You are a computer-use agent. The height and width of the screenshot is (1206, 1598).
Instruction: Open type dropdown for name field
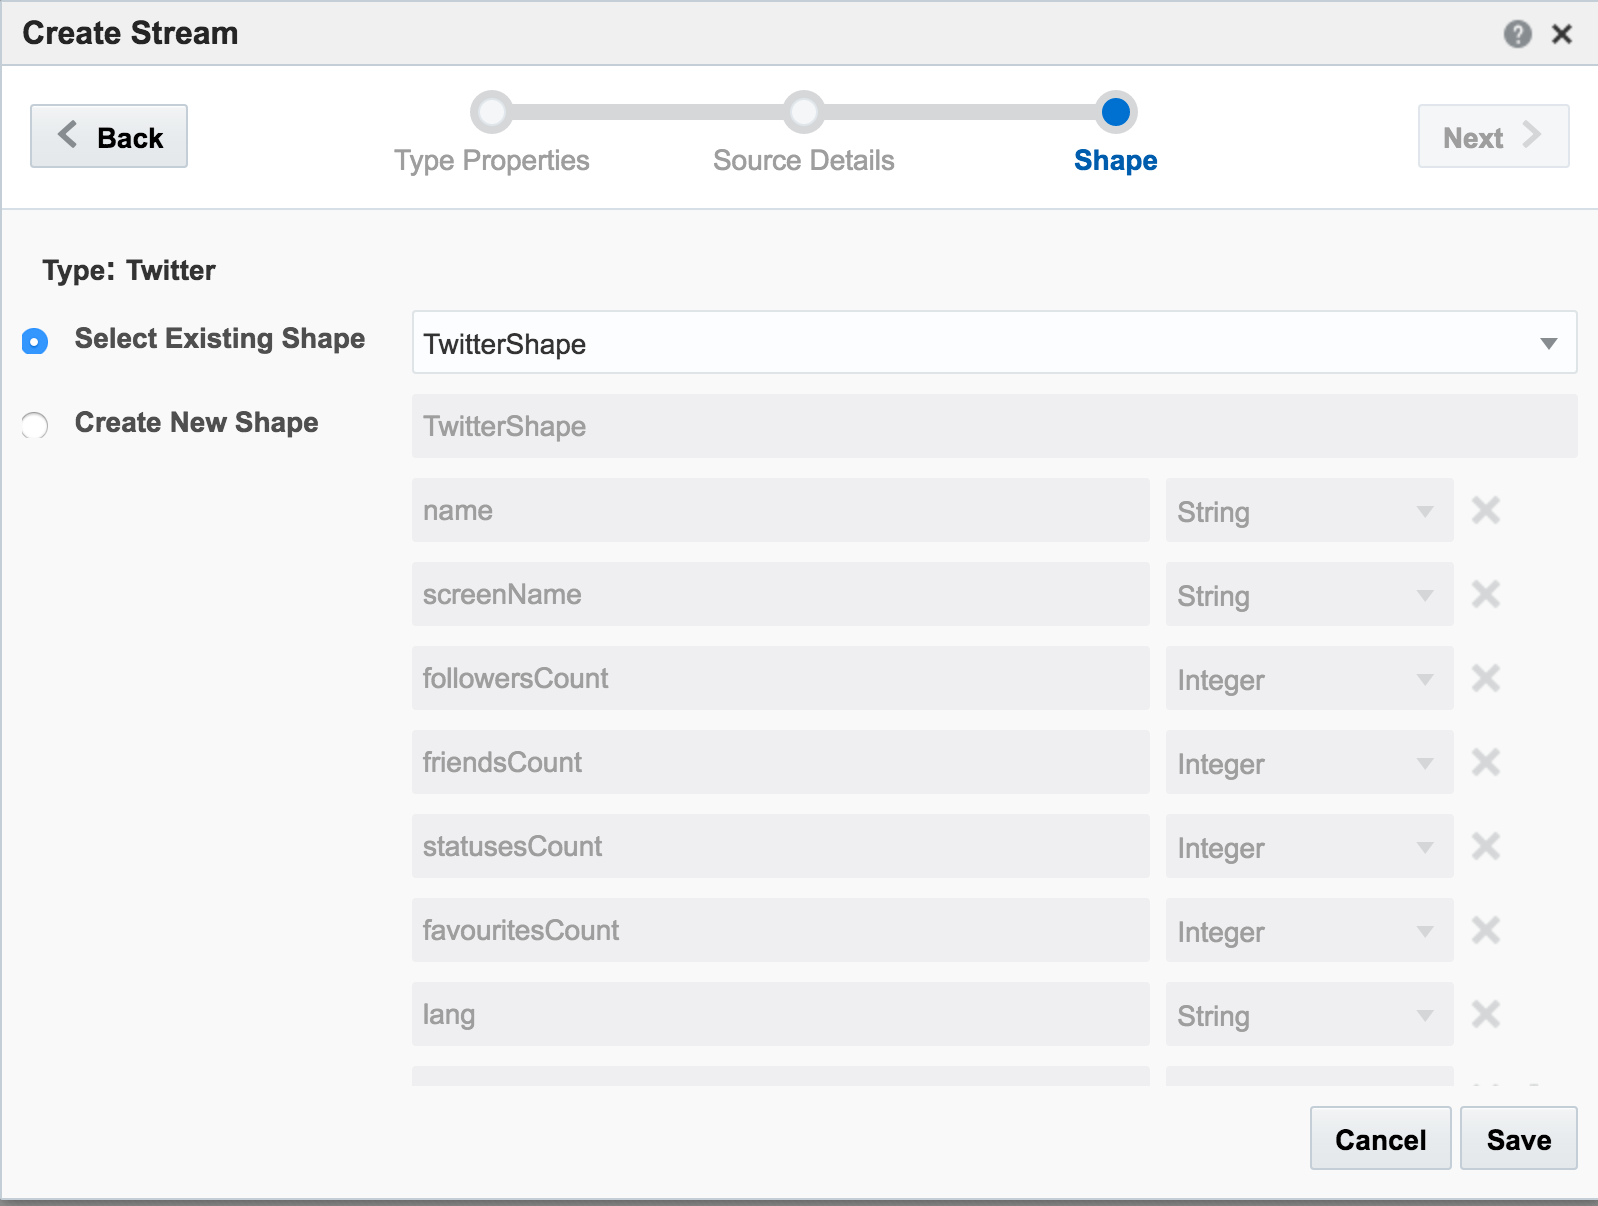click(1308, 511)
